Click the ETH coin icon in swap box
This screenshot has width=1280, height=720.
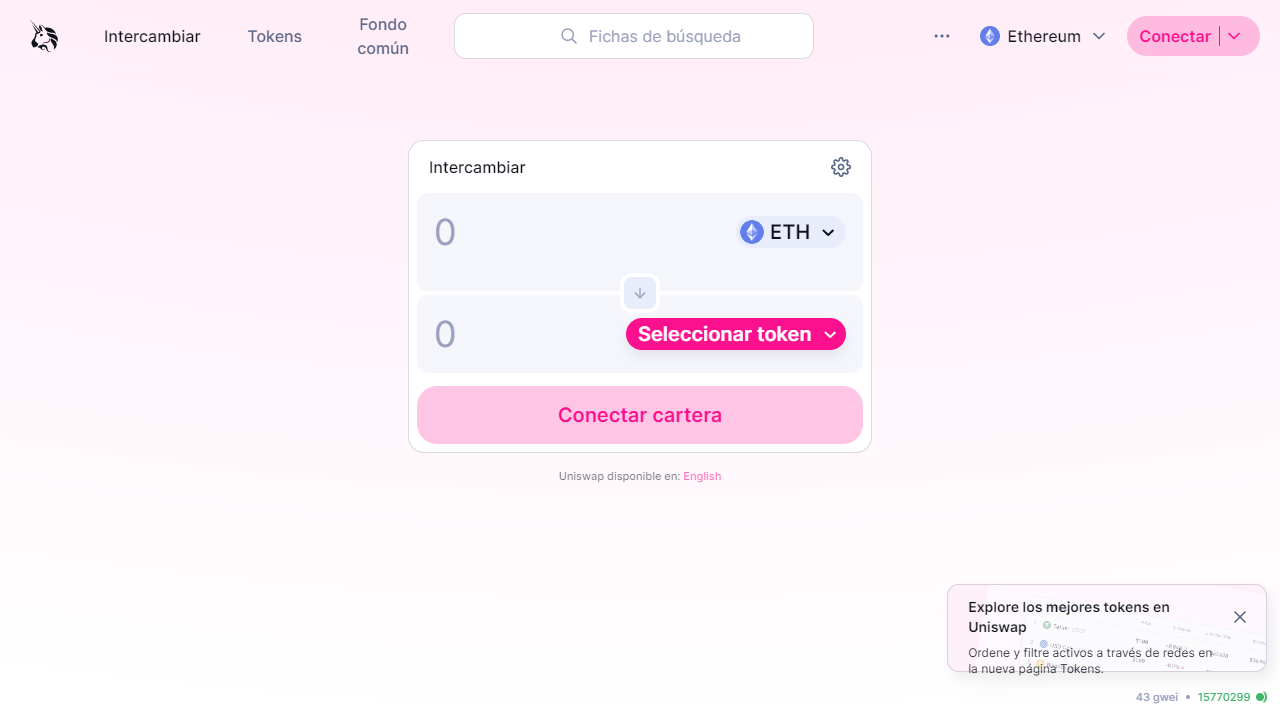752,232
